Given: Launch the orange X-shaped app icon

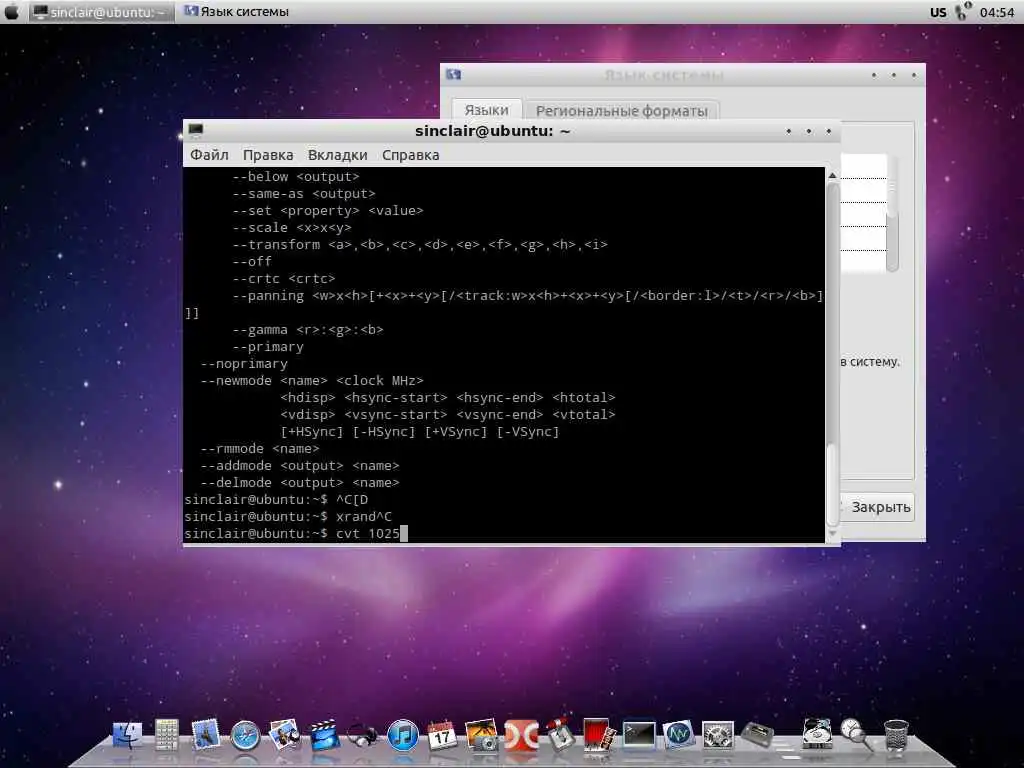Looking at the screenshot, I should click(x=521, y=736).
